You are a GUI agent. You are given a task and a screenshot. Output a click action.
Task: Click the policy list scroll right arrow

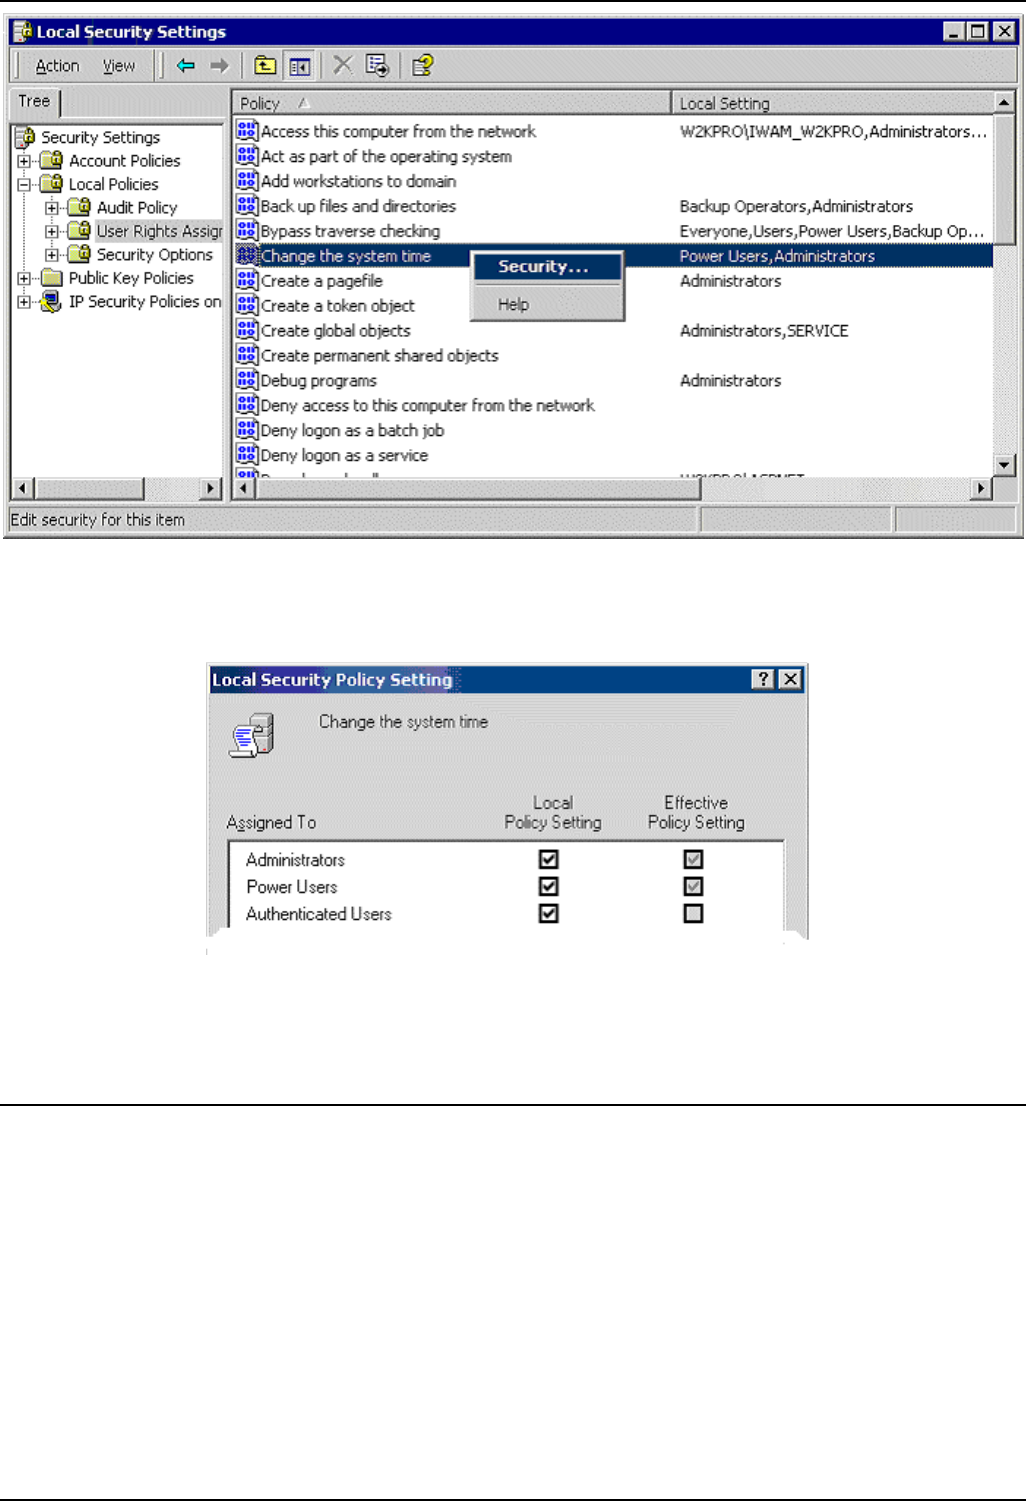click(x=982, y=488)
